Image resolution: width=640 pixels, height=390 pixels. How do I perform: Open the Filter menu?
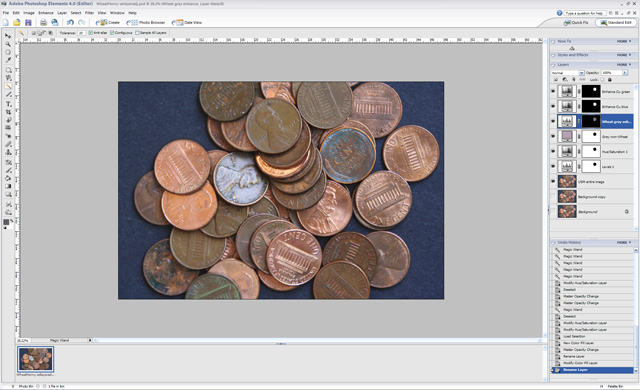(89, 13)
